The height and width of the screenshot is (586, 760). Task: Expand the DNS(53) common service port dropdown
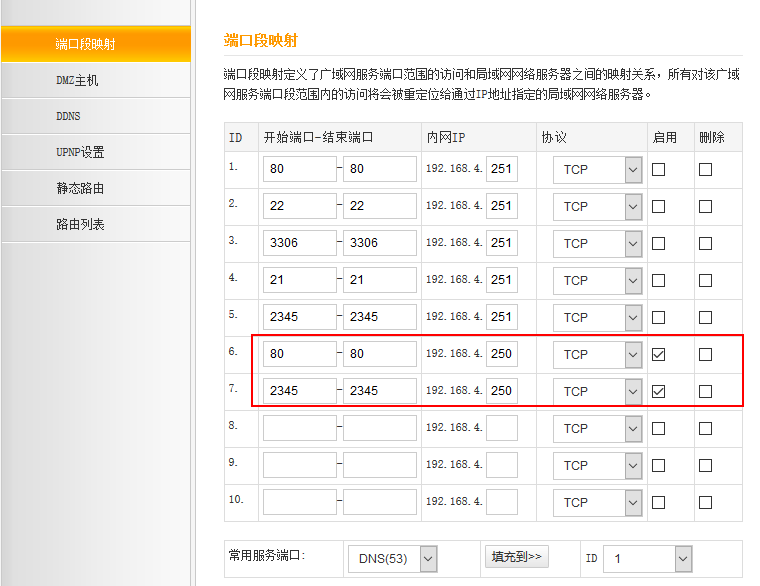[393, 559]
